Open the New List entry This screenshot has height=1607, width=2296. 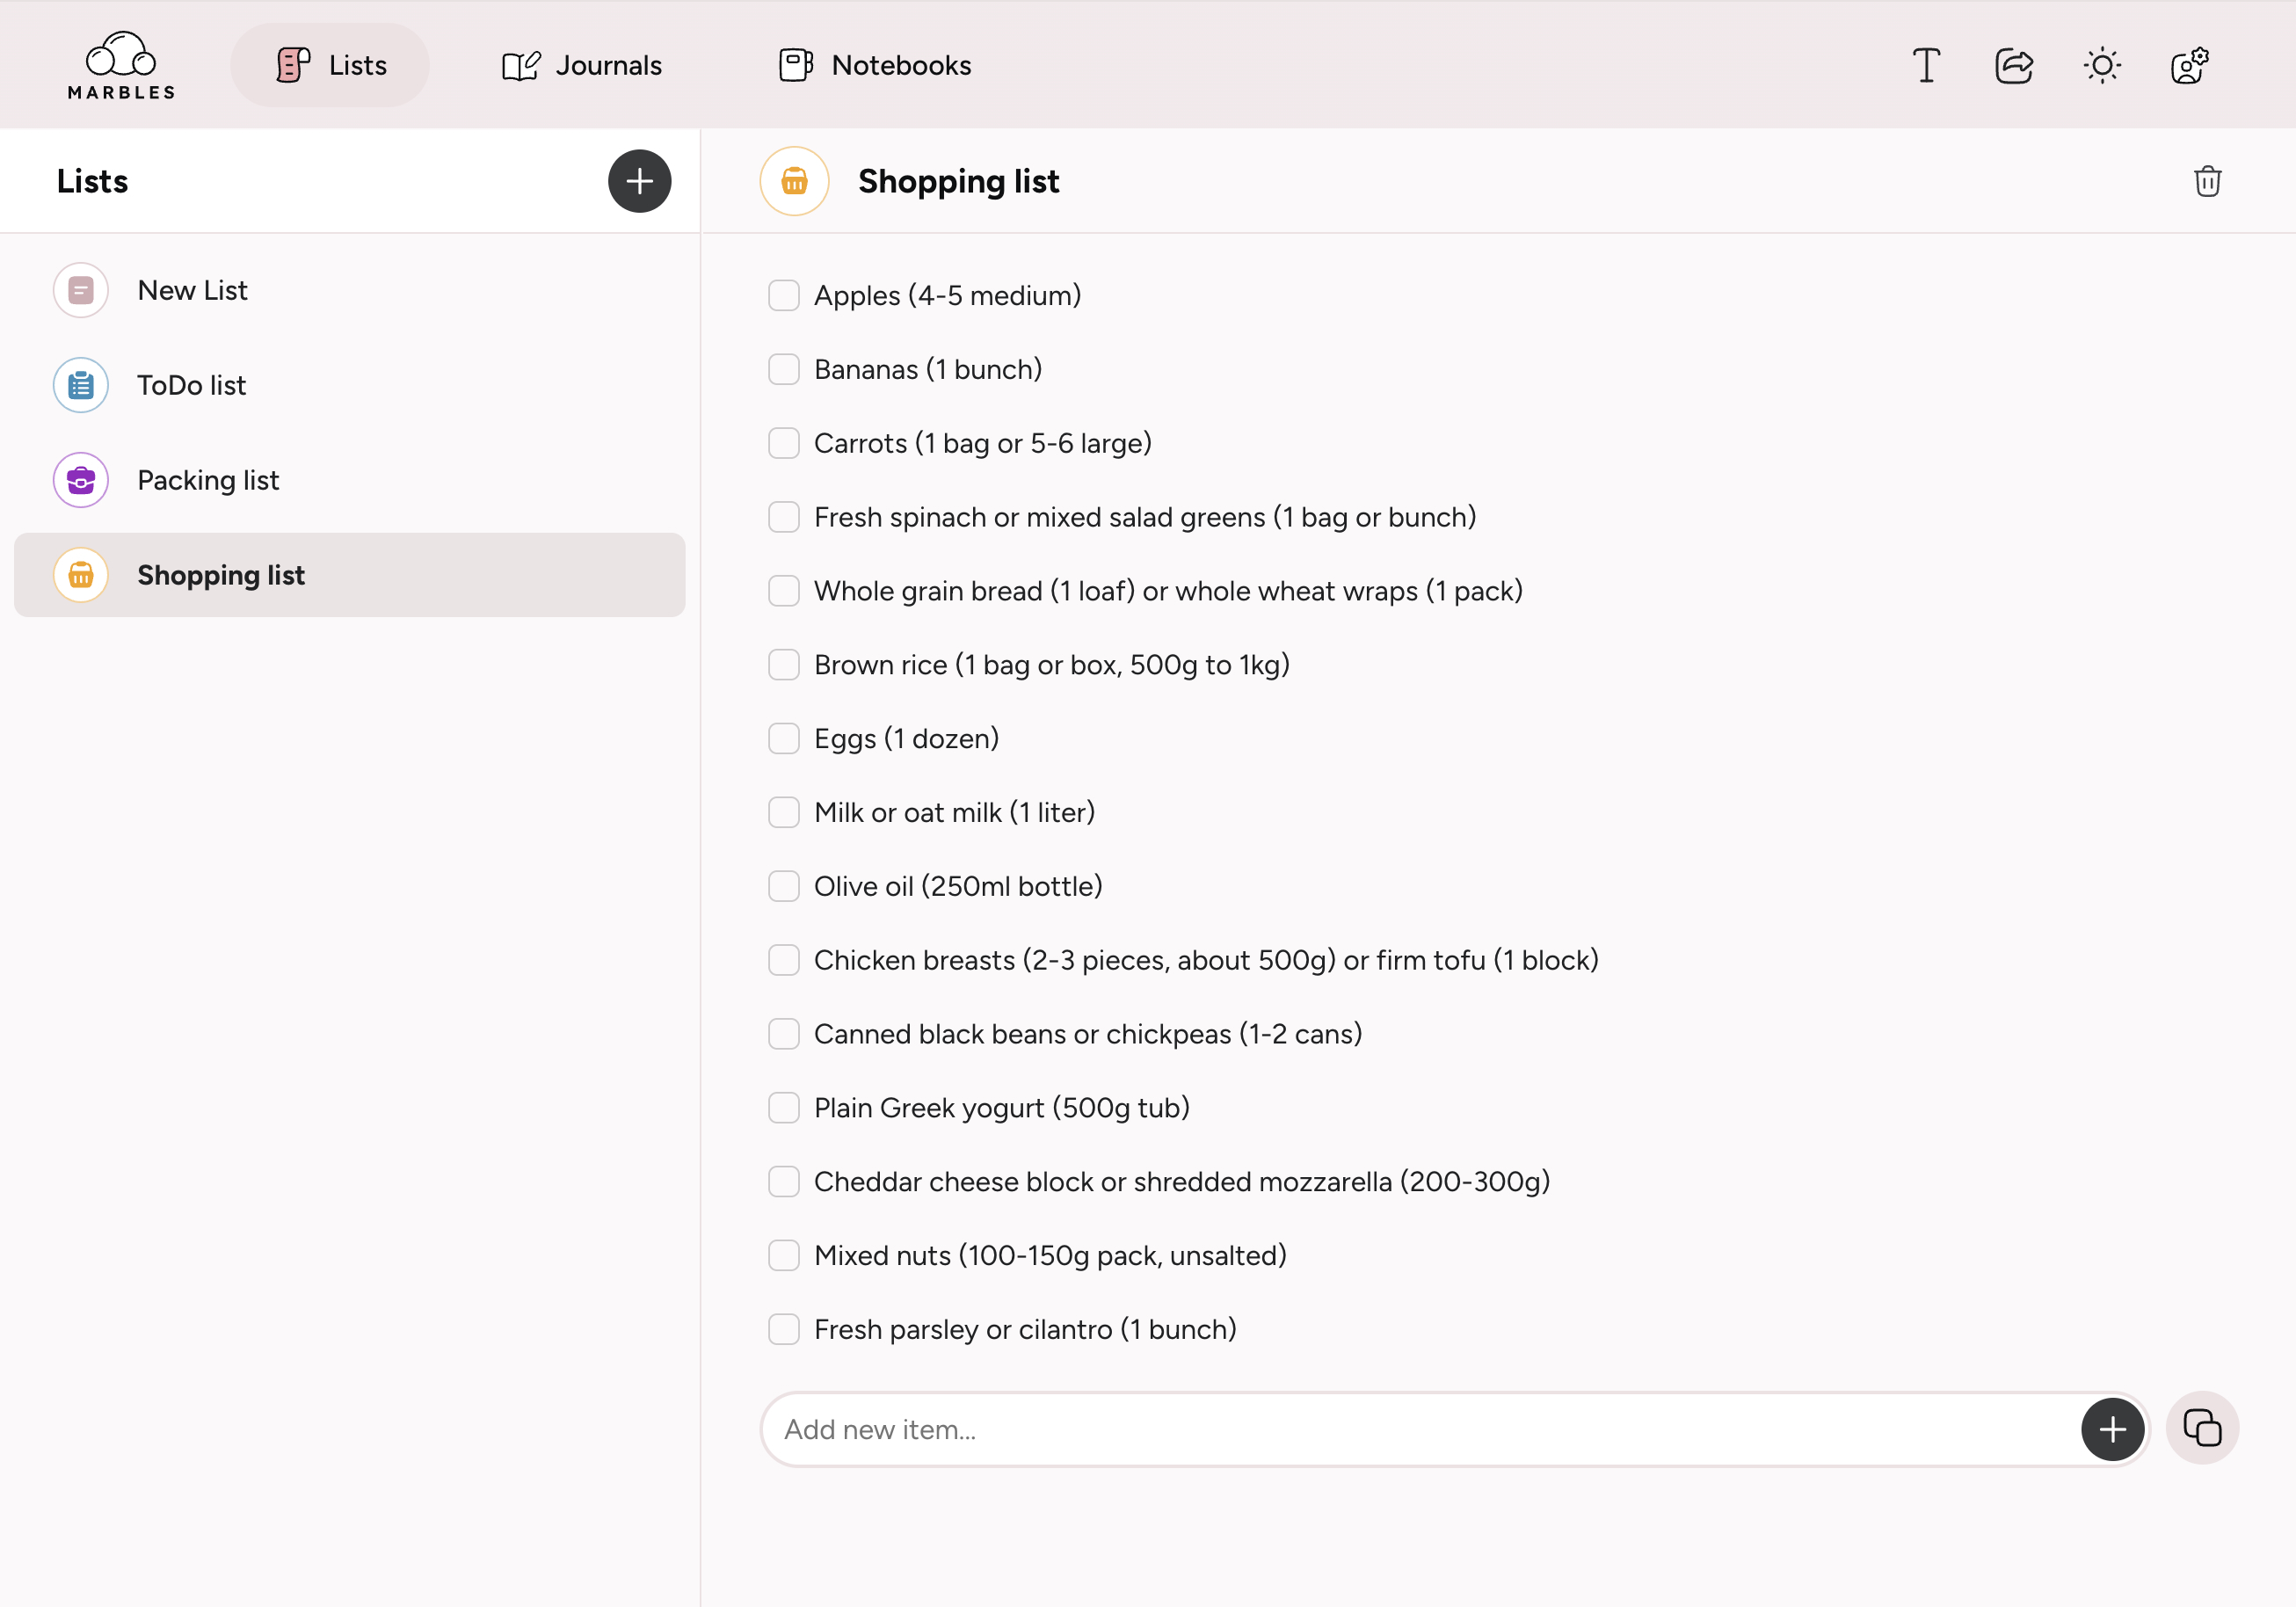[x=193, y=290]
